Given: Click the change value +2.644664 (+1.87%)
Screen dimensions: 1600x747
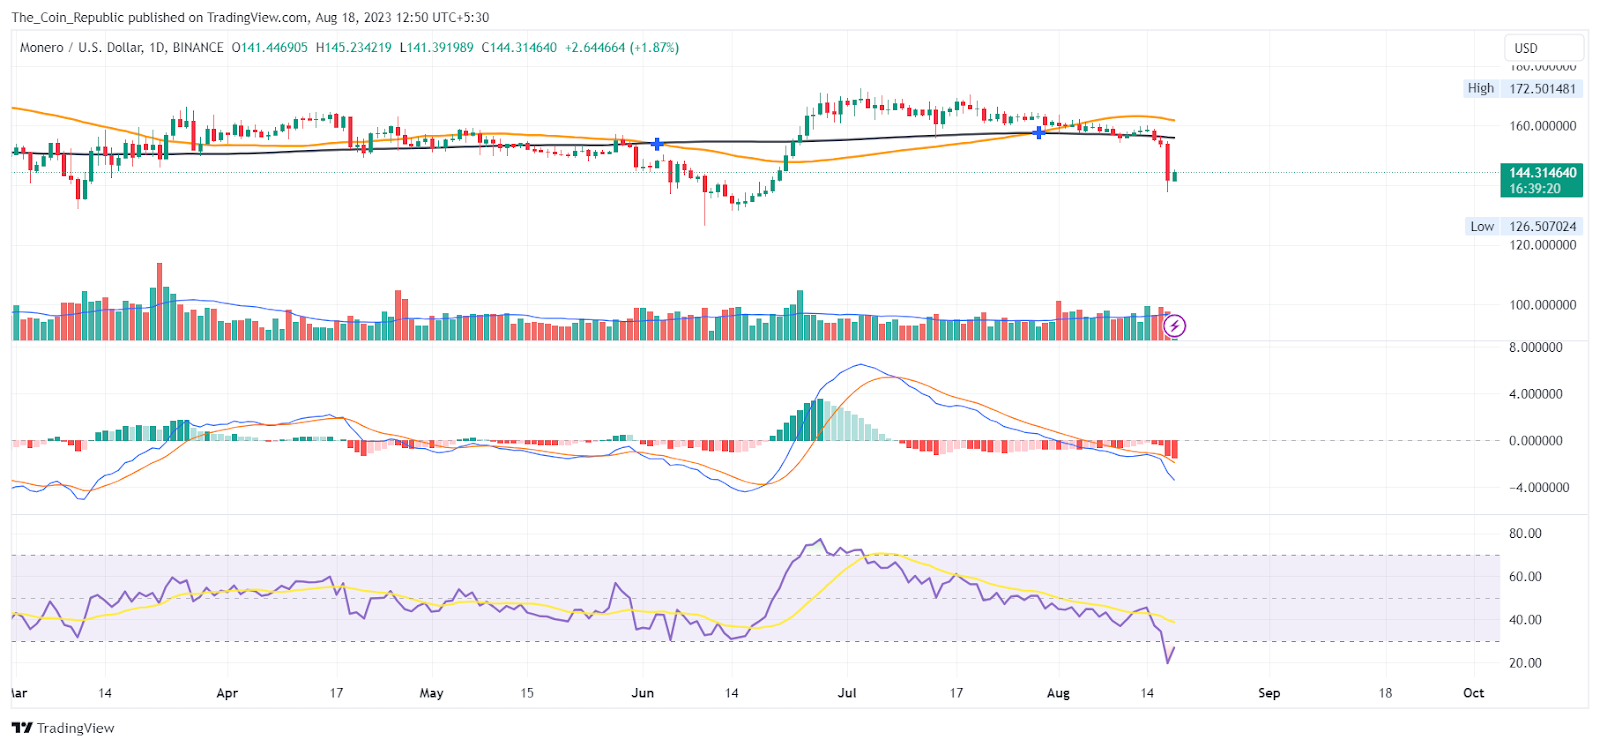Looking at the screenshot, I should pyautogui.click(x=622, y=48).
